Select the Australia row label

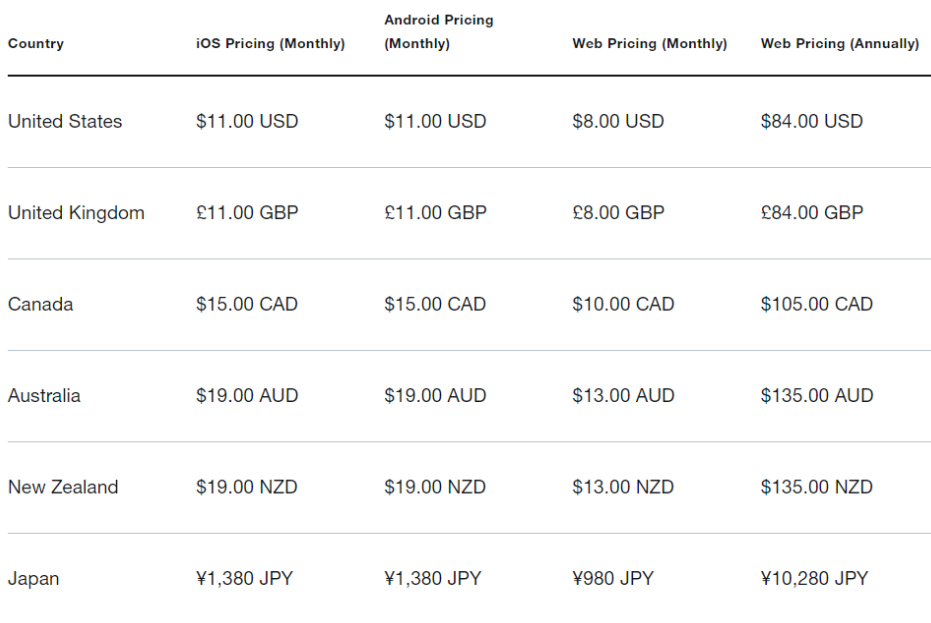pos(44,396)
